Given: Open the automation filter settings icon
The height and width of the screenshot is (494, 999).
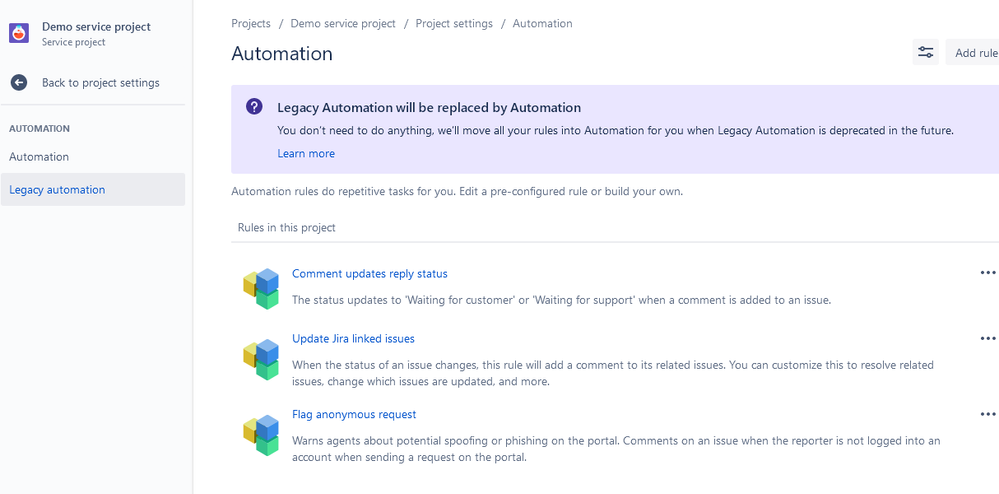Looking at the screenshot, I should click(x=925, y=53).
